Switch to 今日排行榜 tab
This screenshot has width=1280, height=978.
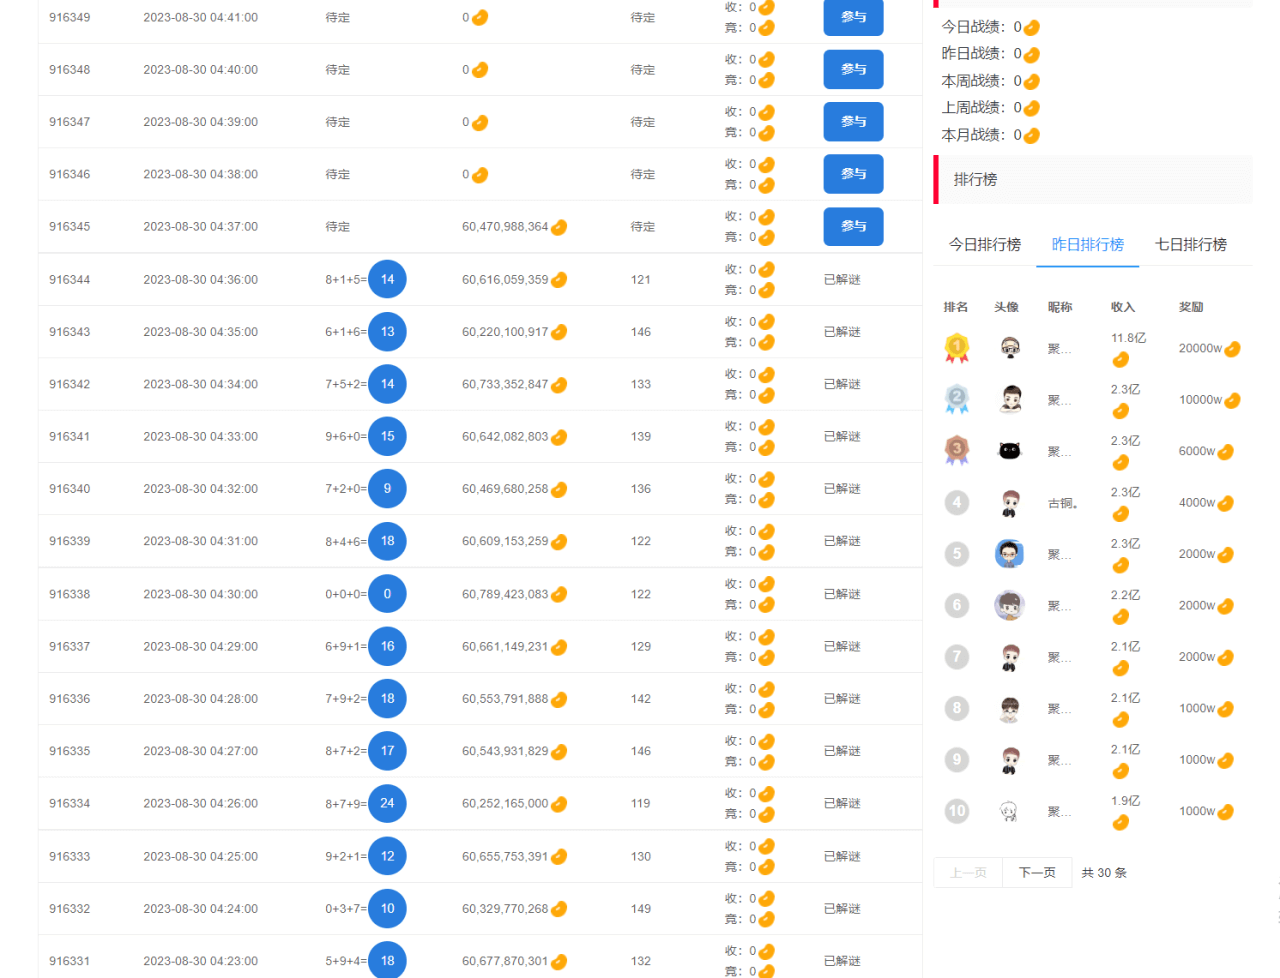985,244
